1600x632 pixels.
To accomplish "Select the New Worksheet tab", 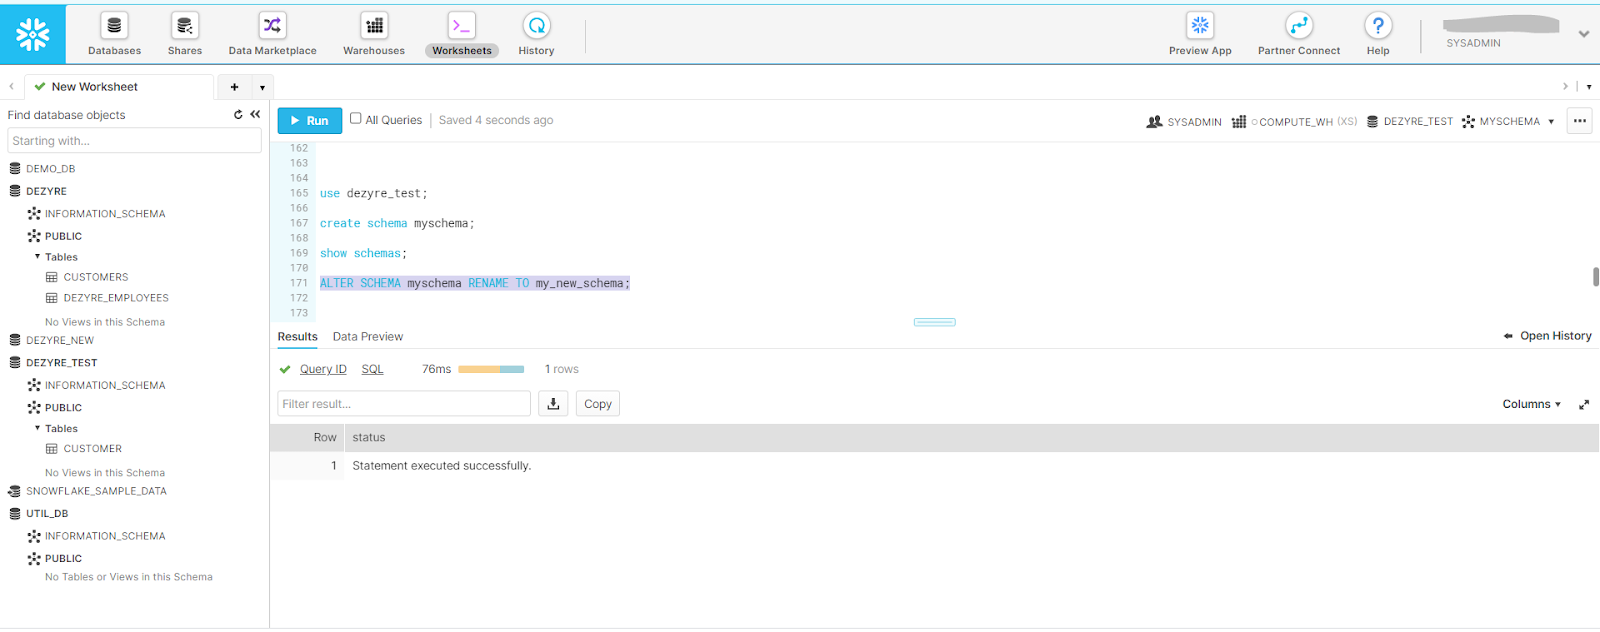I will click(x=94, y=87).
